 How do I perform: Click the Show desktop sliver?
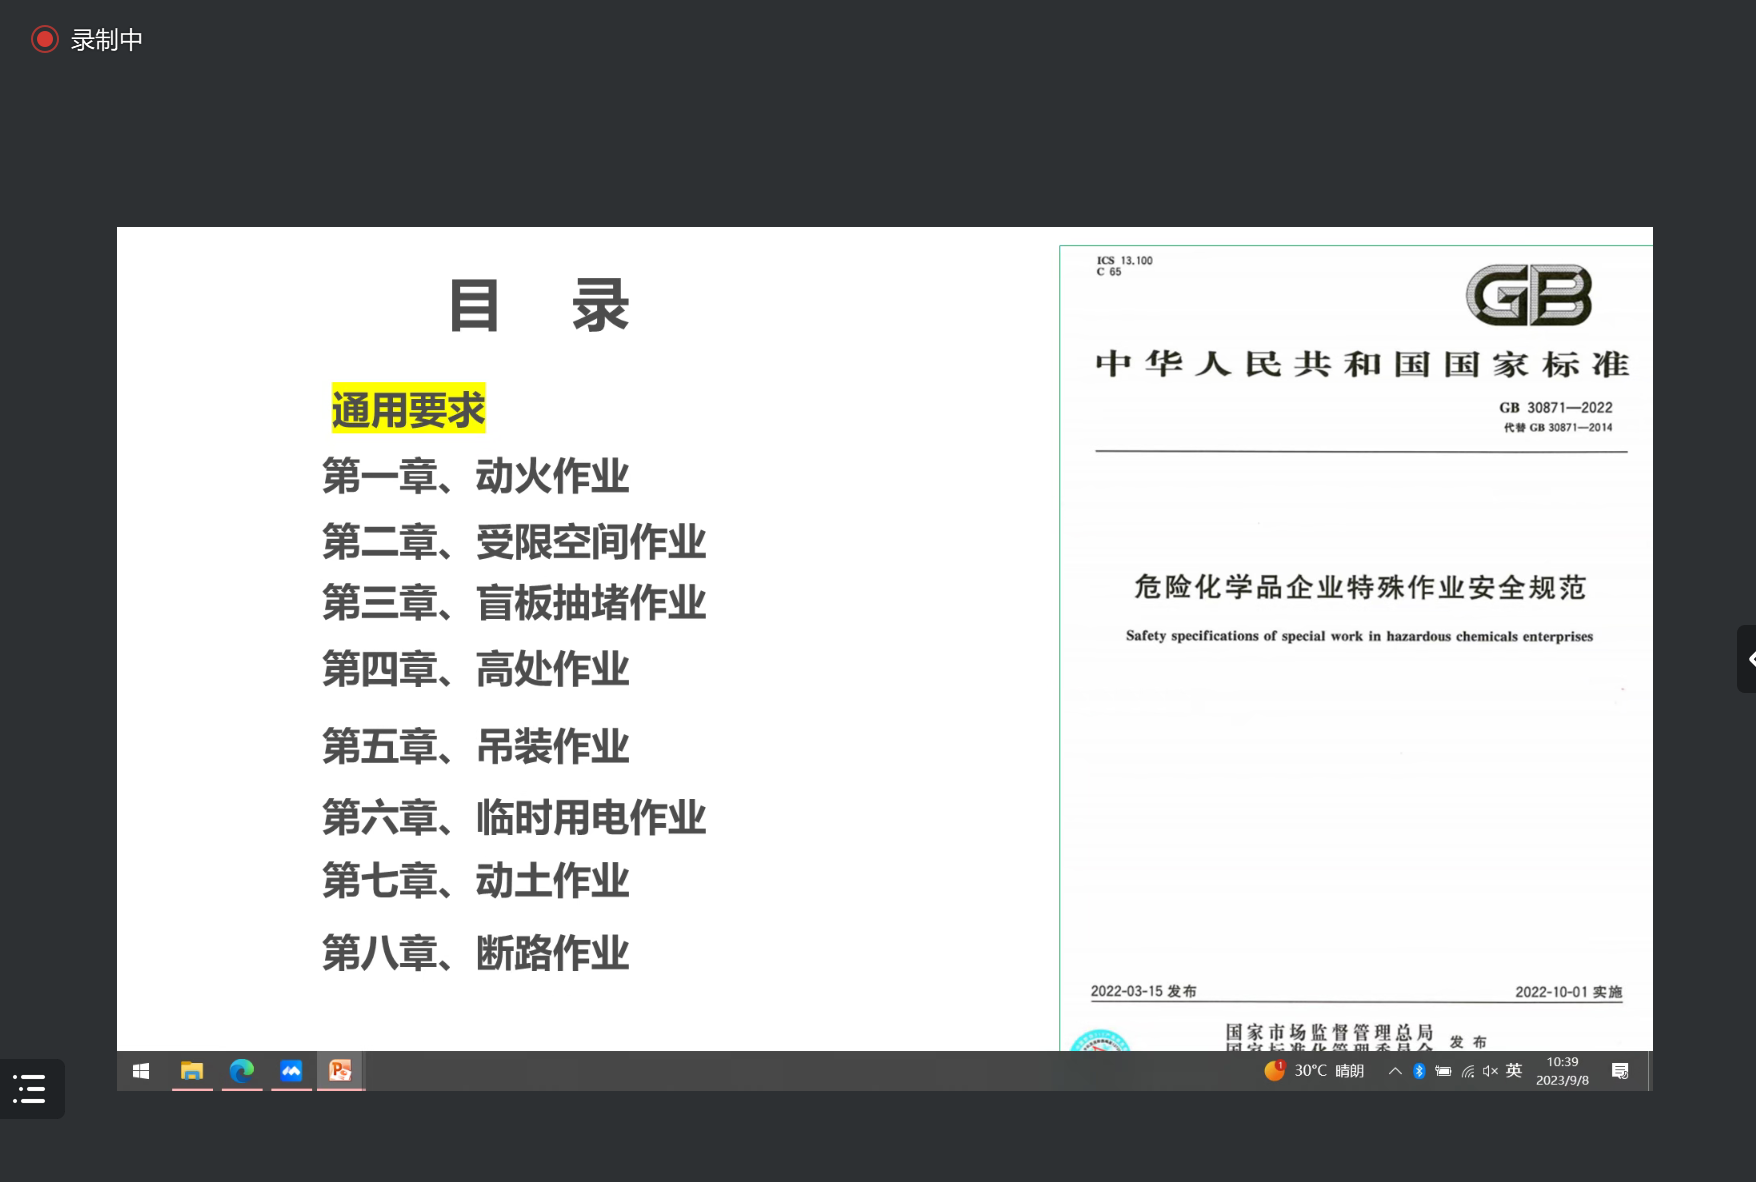[1650, 1071]
